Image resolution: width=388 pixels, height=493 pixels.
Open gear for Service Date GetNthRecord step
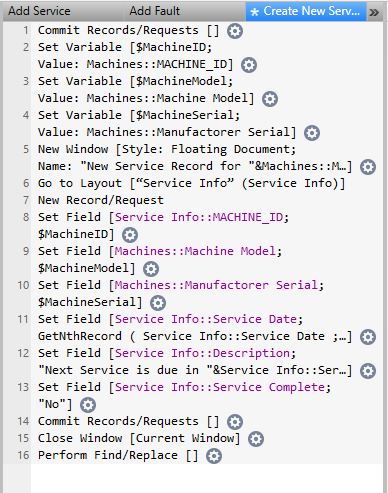[368, 337]
